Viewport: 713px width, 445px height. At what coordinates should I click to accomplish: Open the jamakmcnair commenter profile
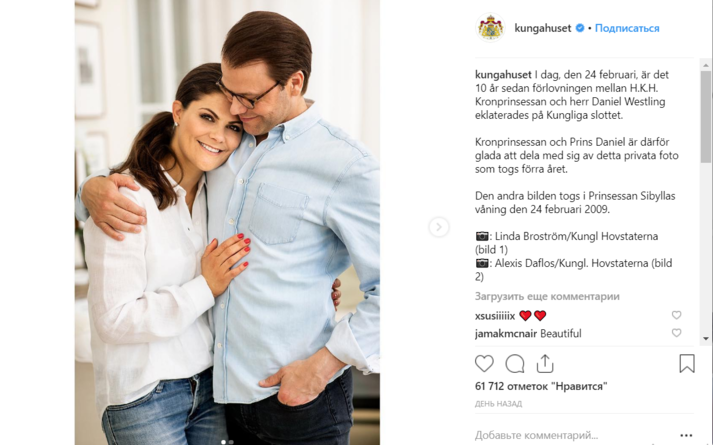(x=506, y=334)
